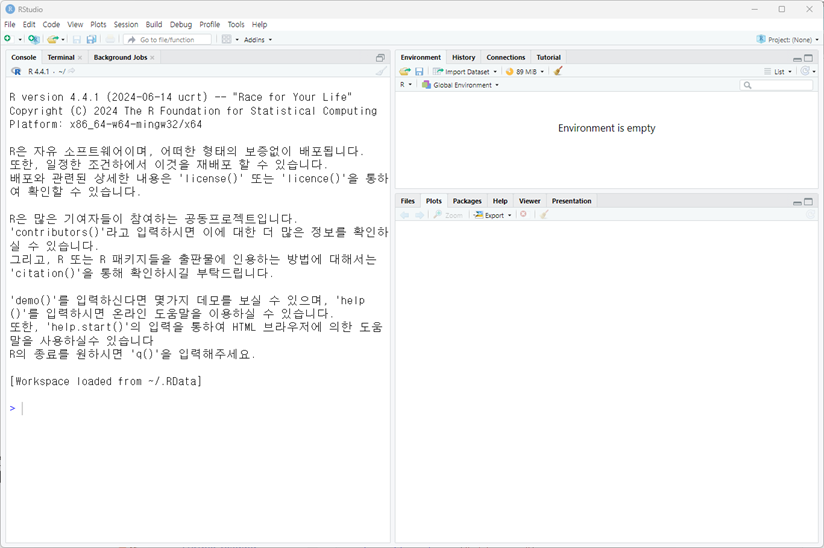The image size is (824, 548).
Task: Open the File menu
Action: point(10,24)
